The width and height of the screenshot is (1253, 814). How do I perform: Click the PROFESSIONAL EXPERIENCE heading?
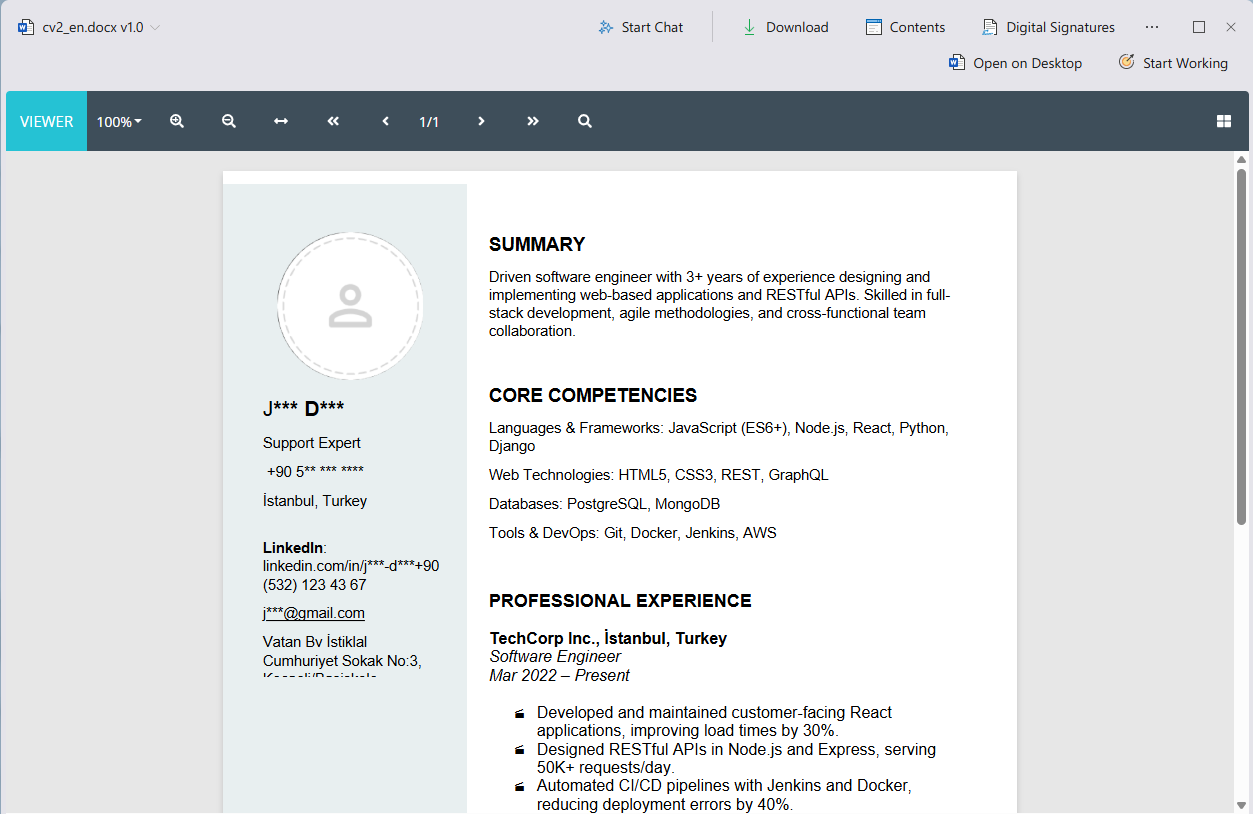pos(620,601)
